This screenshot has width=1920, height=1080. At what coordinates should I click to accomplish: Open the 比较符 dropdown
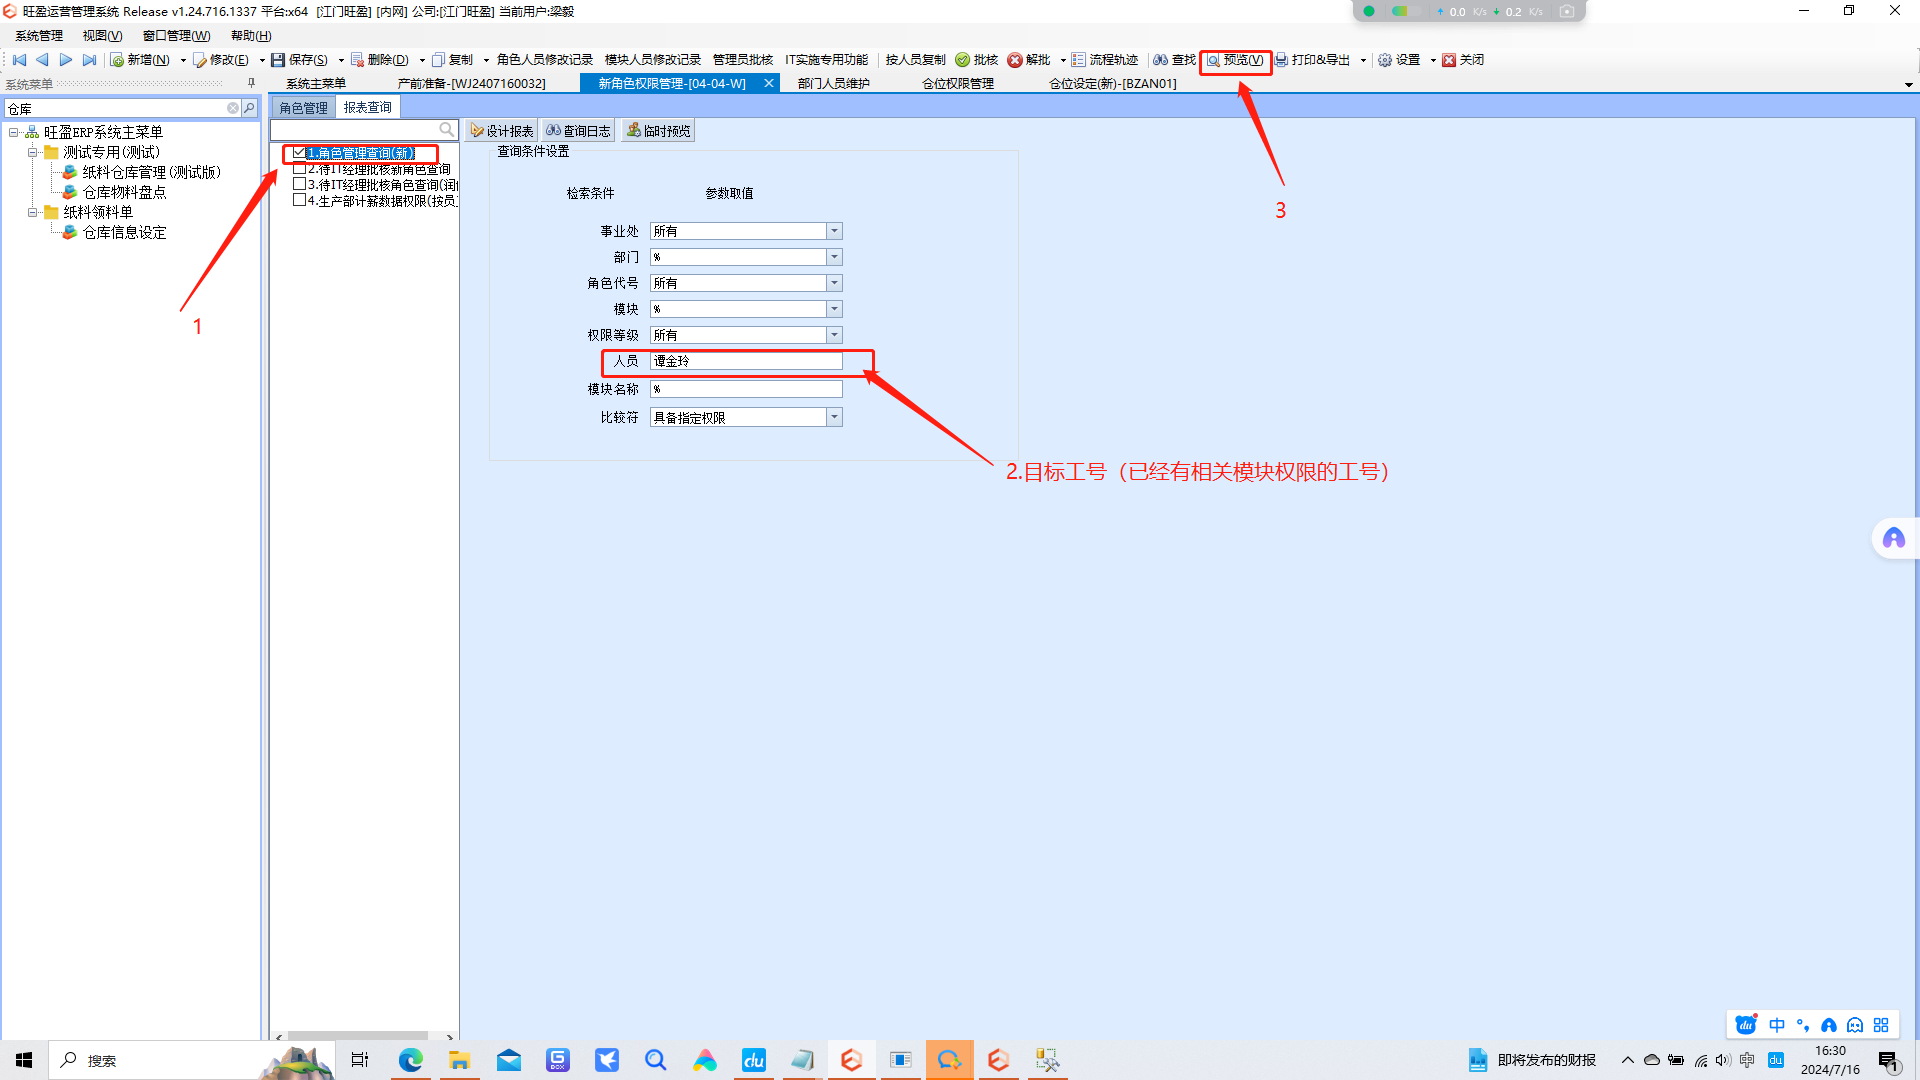(x=834, y=417)
